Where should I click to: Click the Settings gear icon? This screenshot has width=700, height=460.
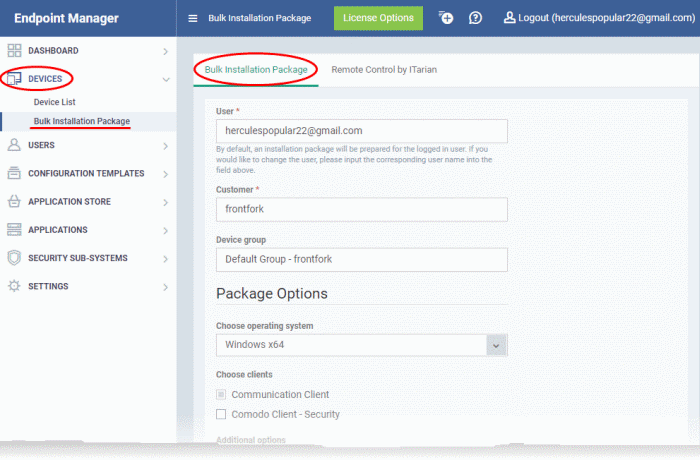coord(14,286)
